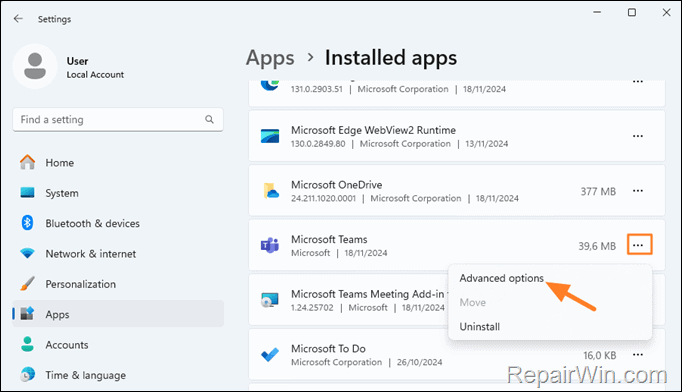Click the Microsoft Teams app name

tap(329, 239)
